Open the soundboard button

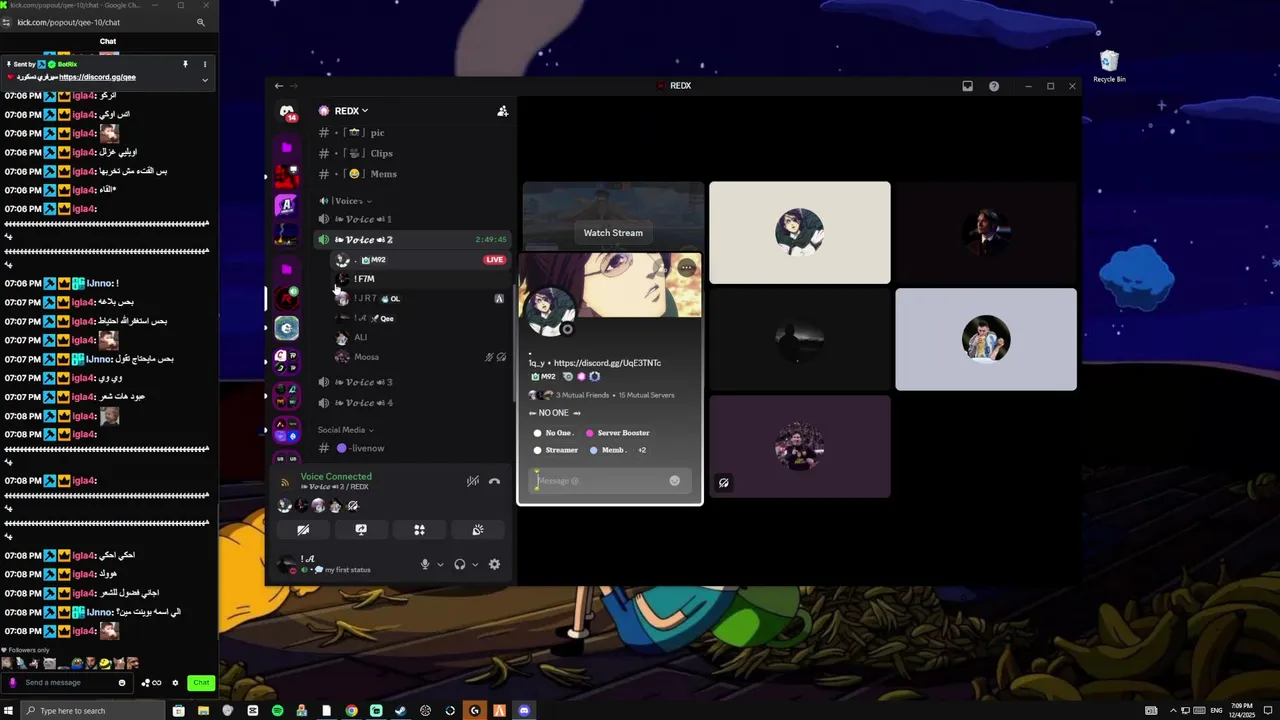click(x=478, y=530)
